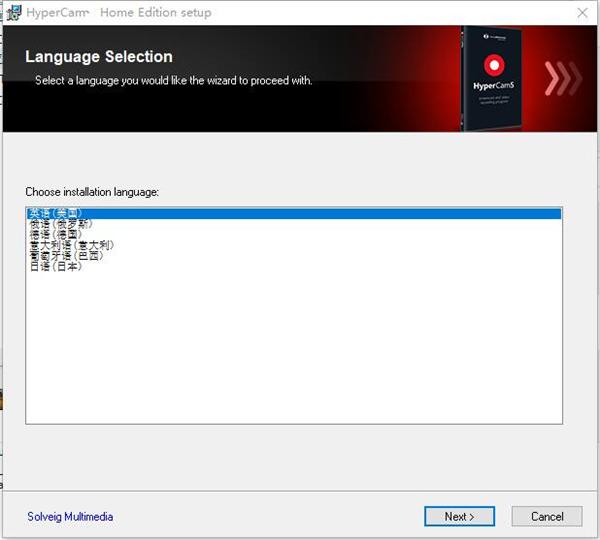Click the 'Choose installation language:' label
Image resolution: width=600 pixels, height=540 pixels.
[92, 192]
